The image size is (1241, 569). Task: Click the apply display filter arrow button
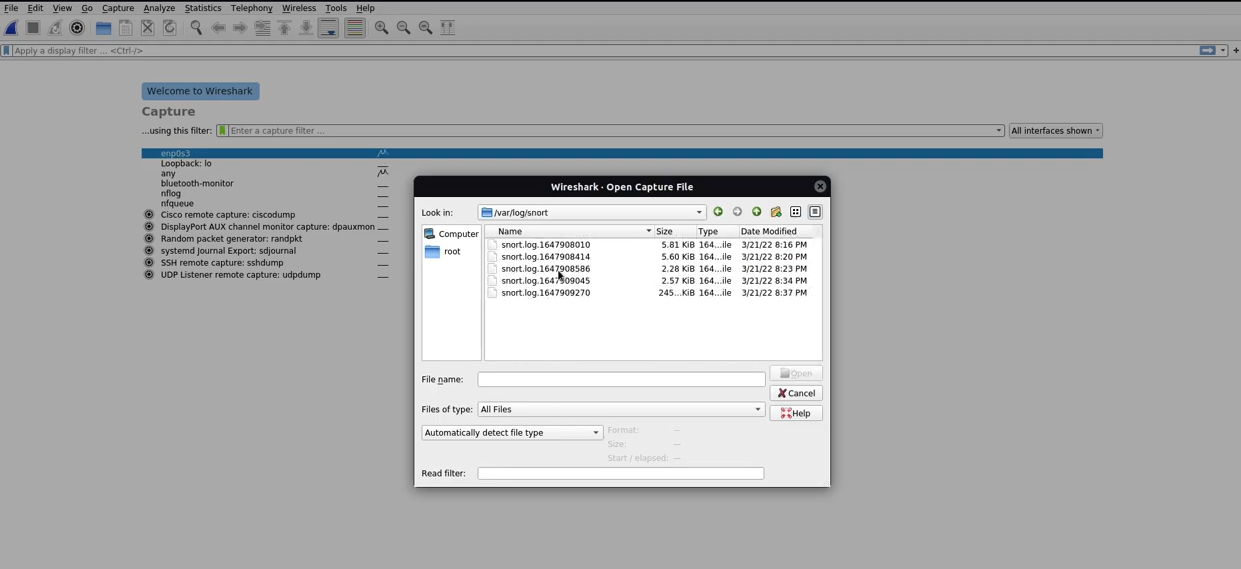1207,50
